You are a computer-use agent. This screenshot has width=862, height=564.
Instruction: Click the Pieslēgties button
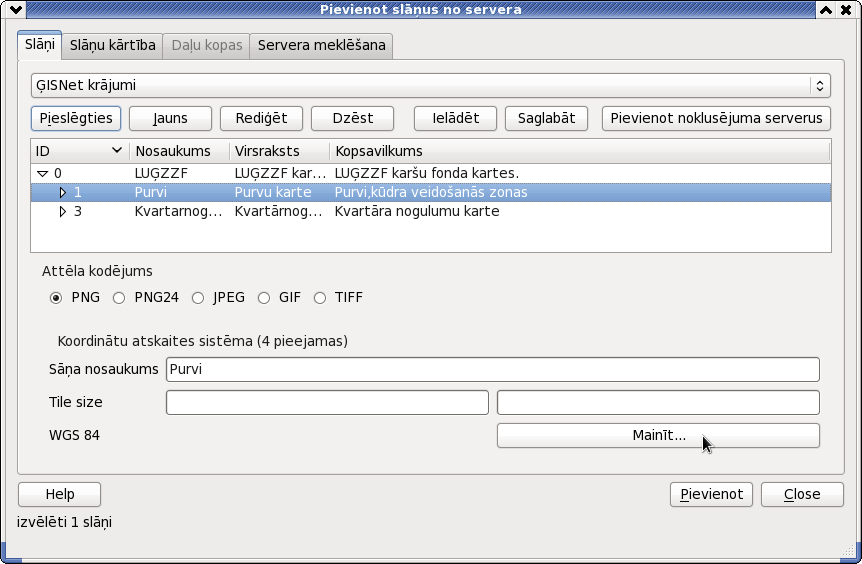[x=76, y=118]
